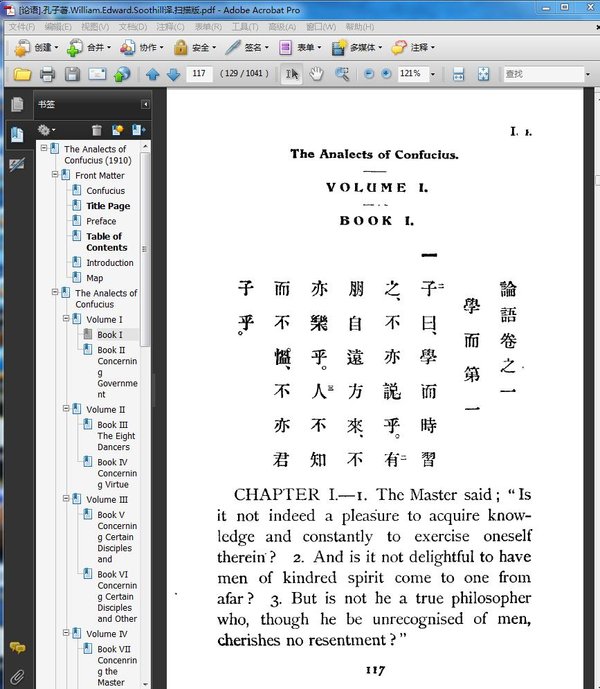The height and width of the screenshot is (689, 600).
Task: Collapse the Front Matter bookmark group
Action: pos(55,175)
